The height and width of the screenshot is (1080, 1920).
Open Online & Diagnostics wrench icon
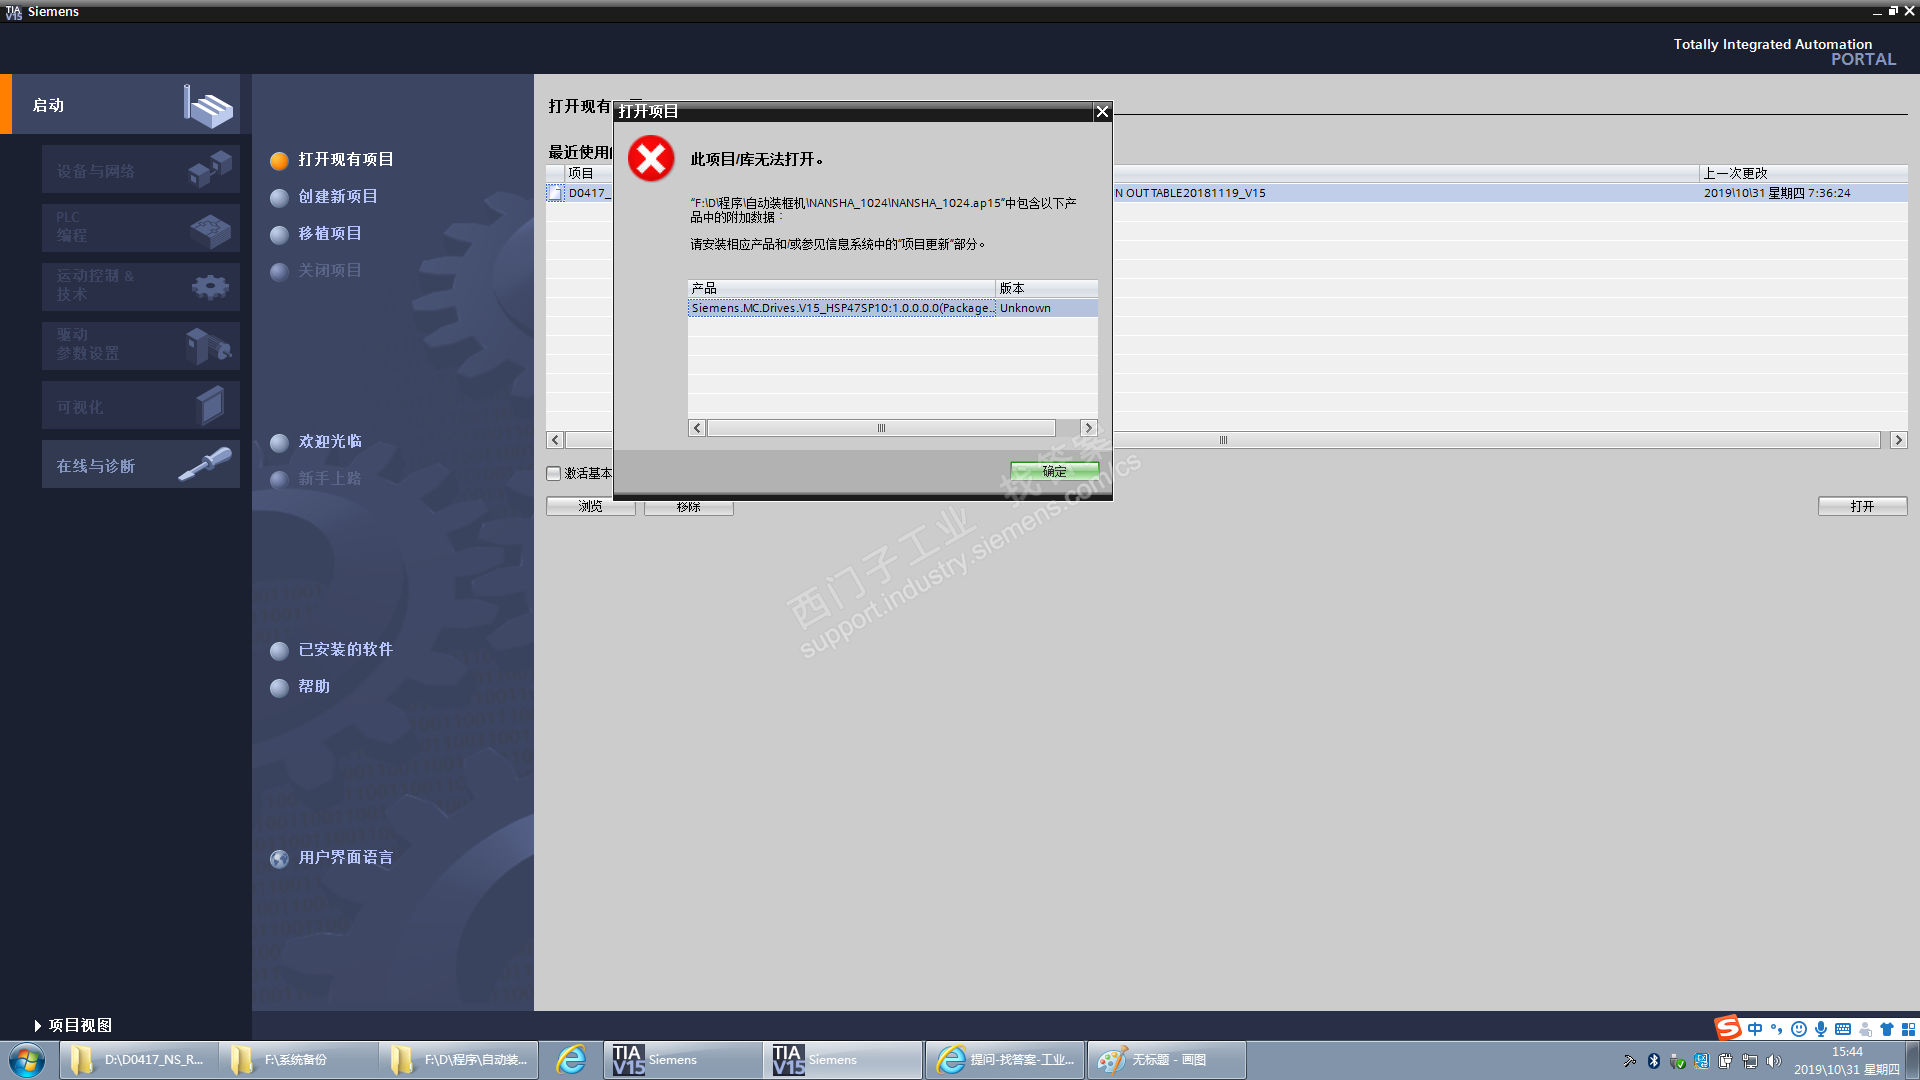point(205,465)
